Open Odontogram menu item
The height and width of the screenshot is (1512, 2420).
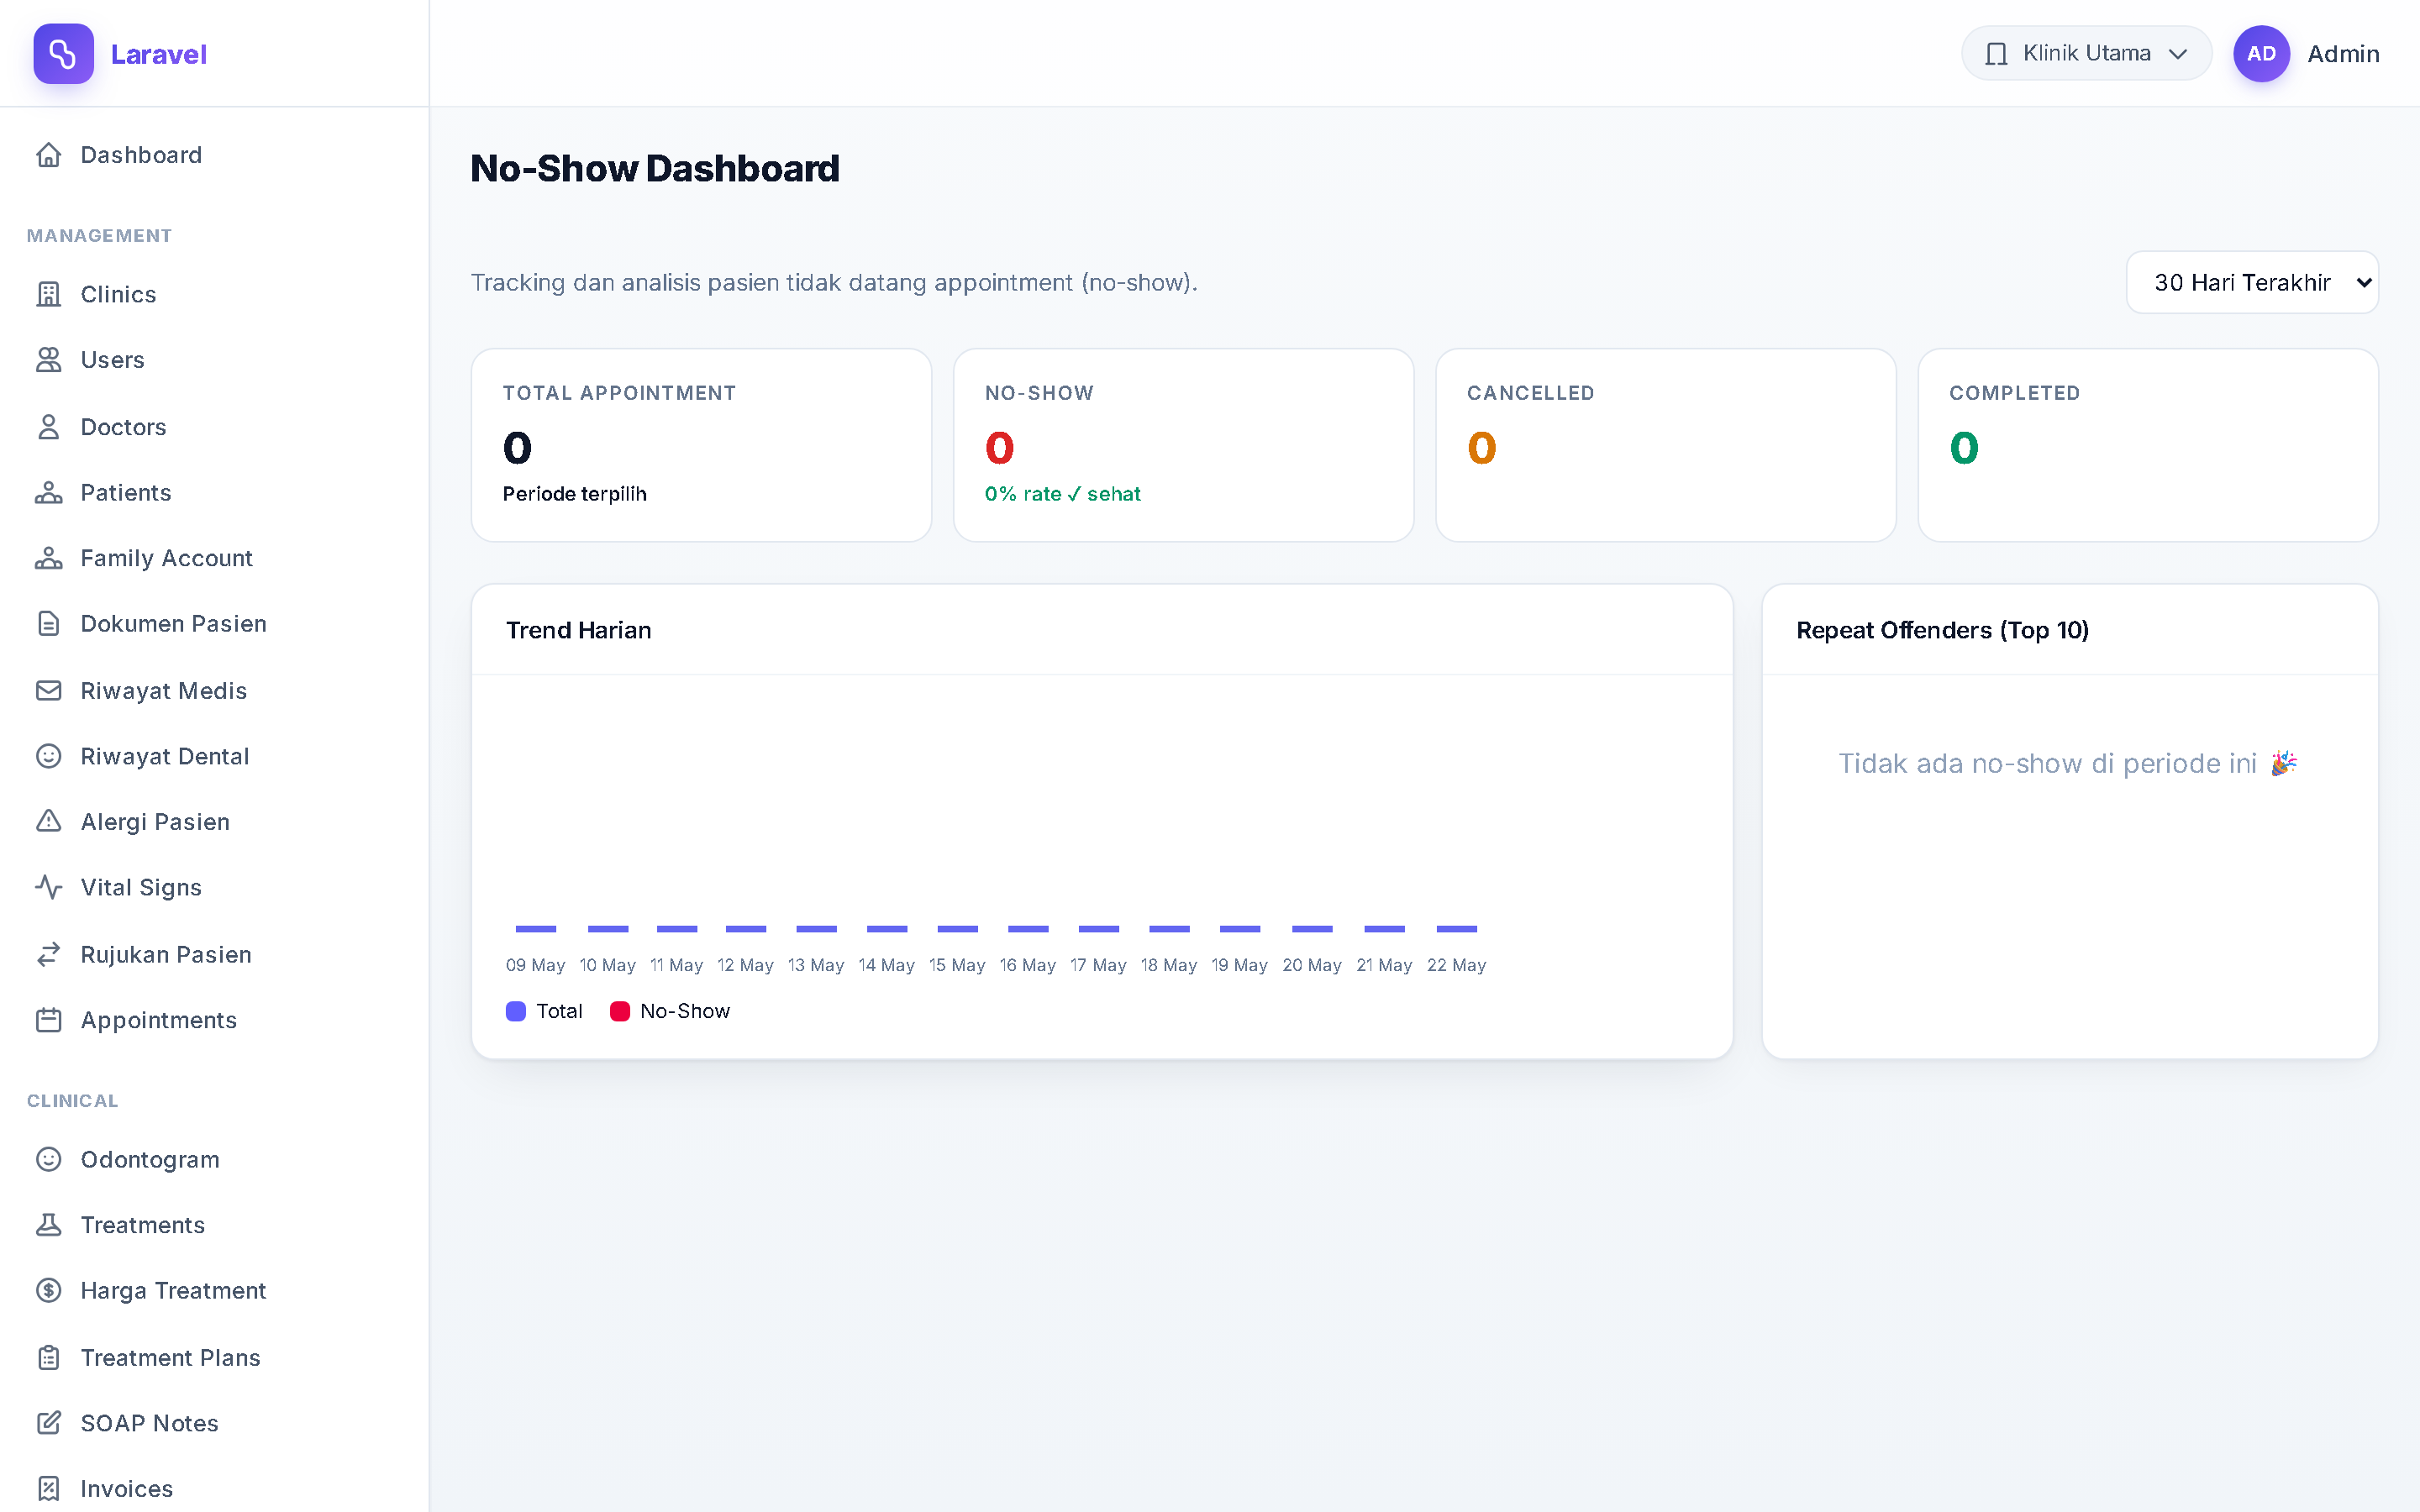[x=214, y=1159]
